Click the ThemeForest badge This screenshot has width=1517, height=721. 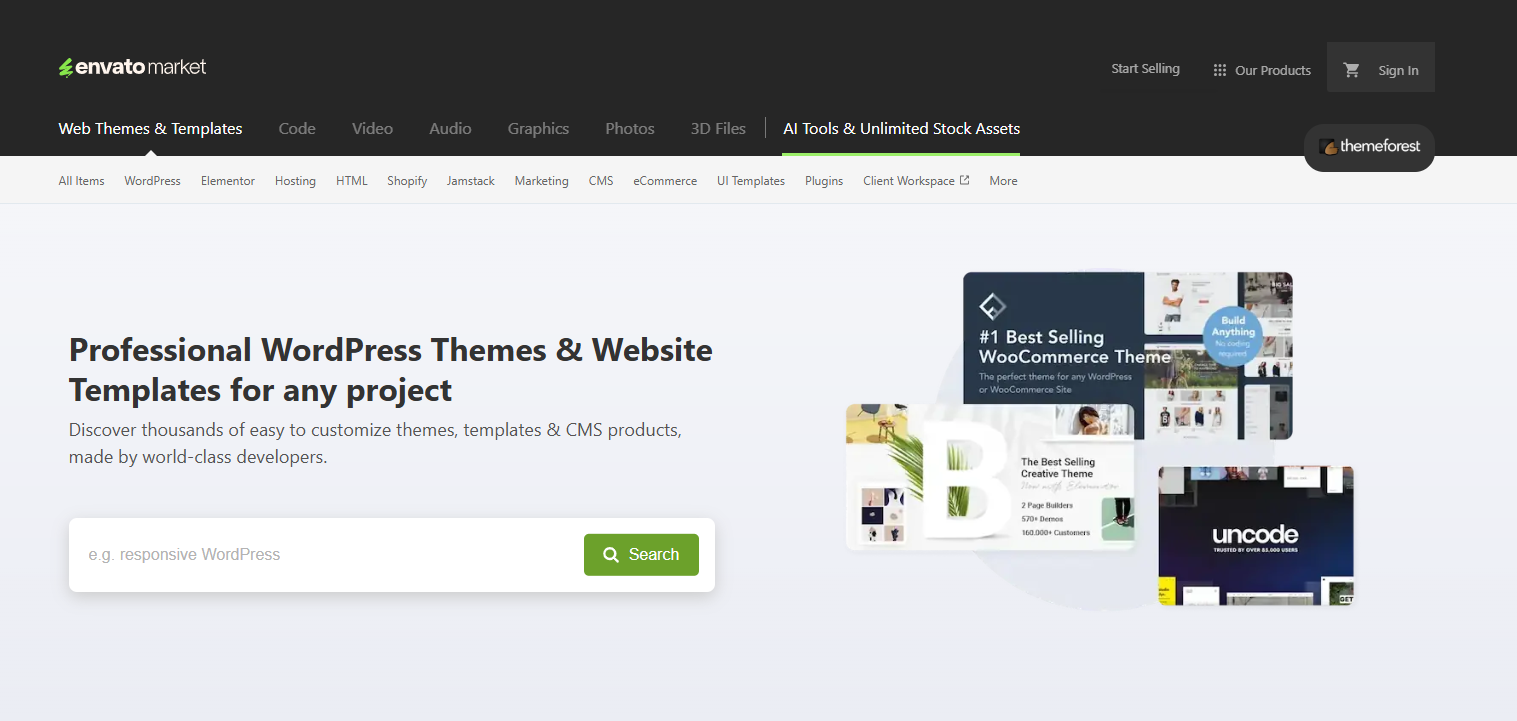point(1369,147)
